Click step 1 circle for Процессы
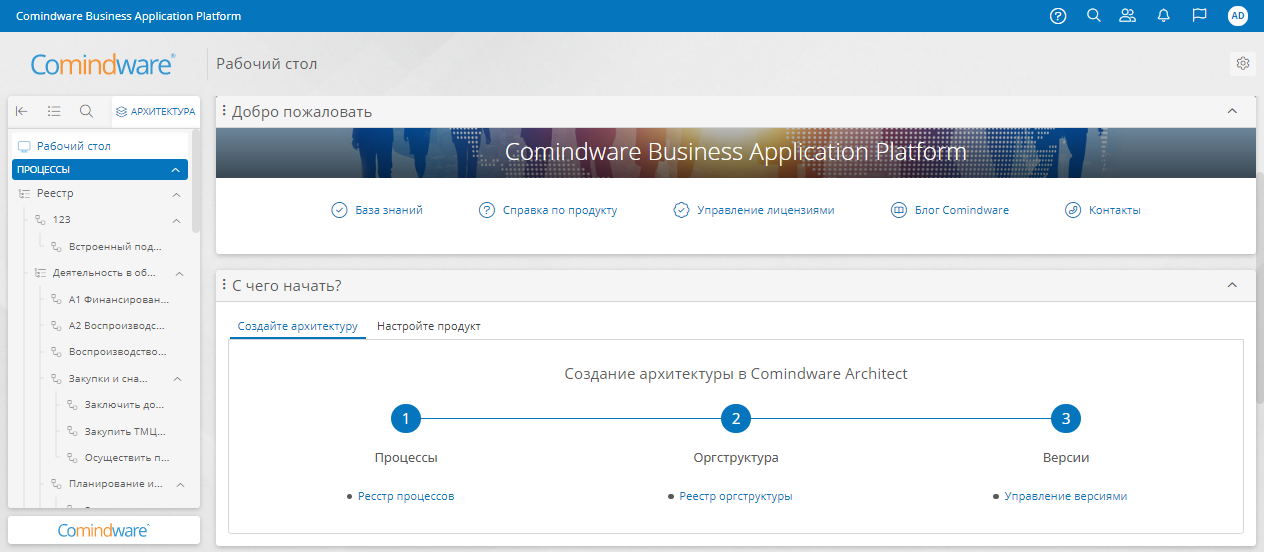1264x552 pixels. pyautogui.click(x=406, y=419)
